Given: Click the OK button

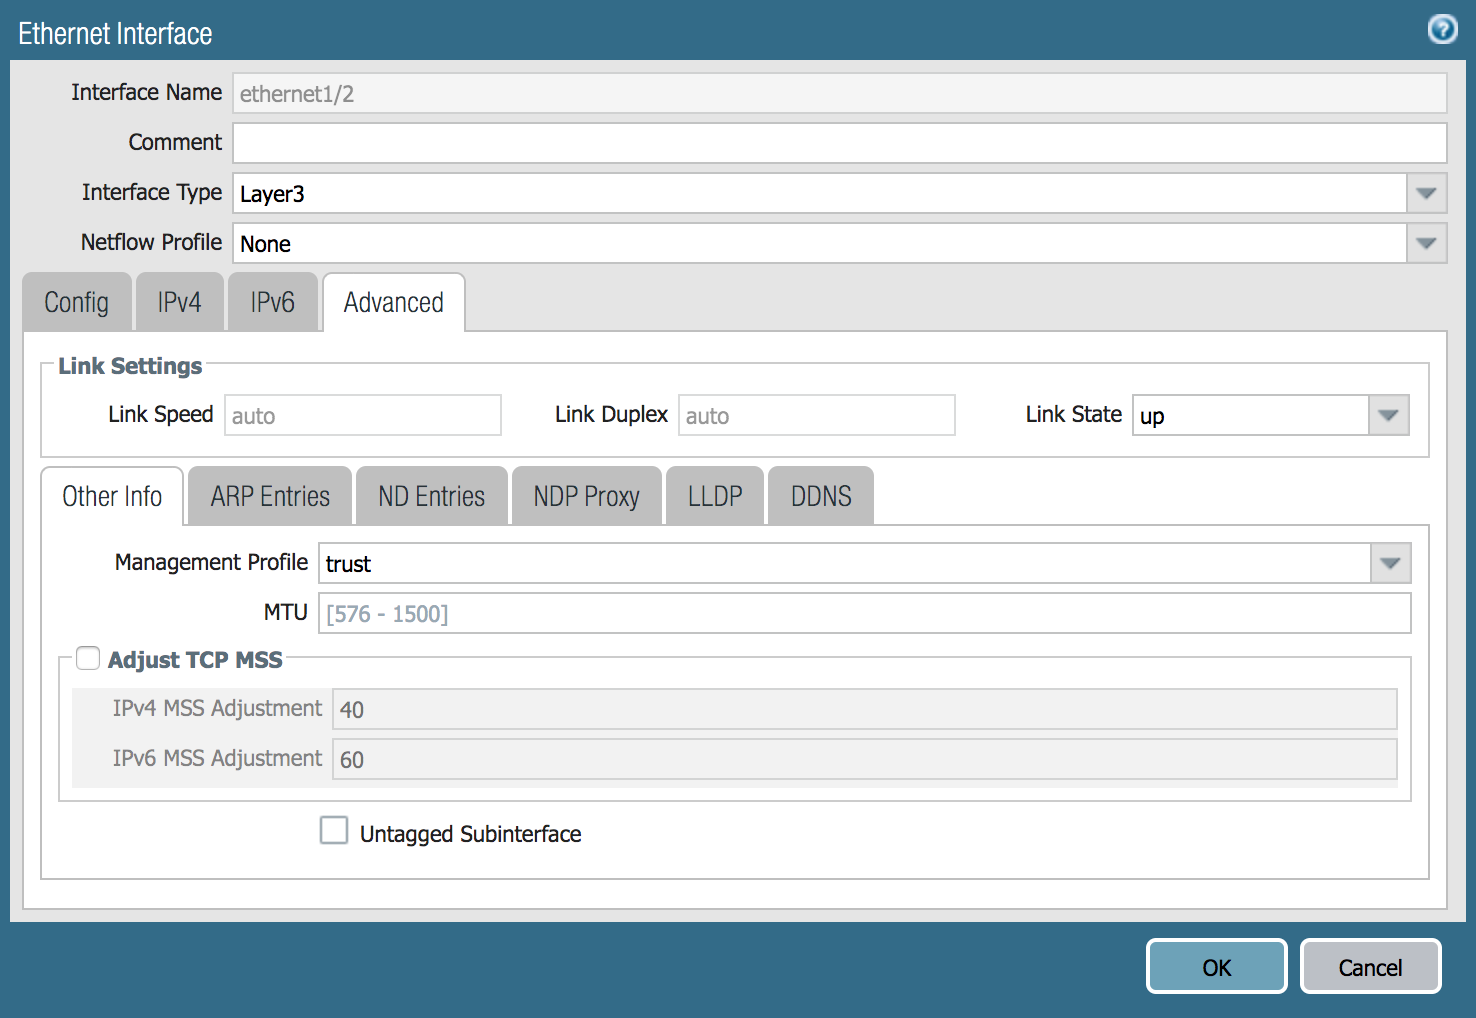Looking at the screenshot, I should click(1216, 966).
